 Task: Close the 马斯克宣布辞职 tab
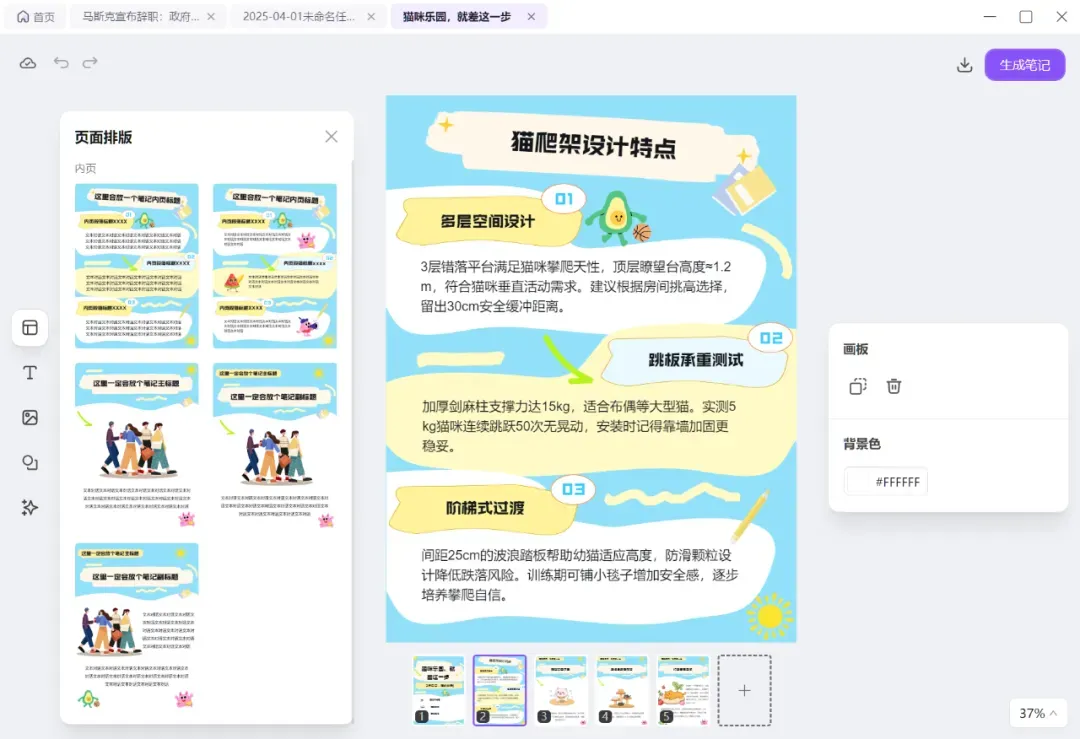(211, 17)
